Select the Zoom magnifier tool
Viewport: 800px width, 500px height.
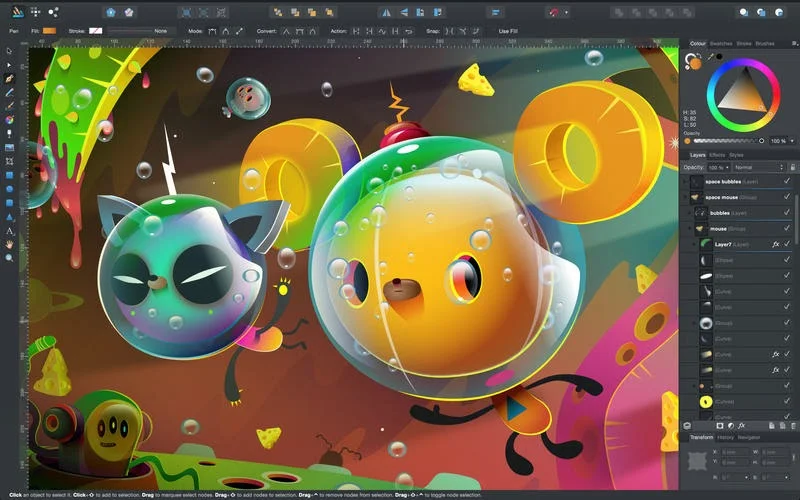9,258
